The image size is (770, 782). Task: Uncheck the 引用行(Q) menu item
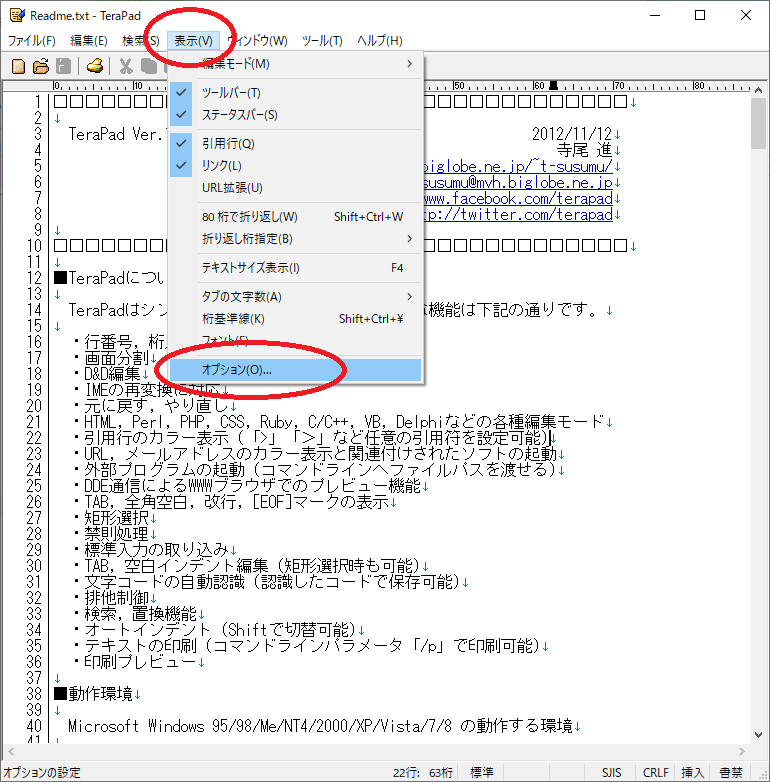[x=296, y=144]
